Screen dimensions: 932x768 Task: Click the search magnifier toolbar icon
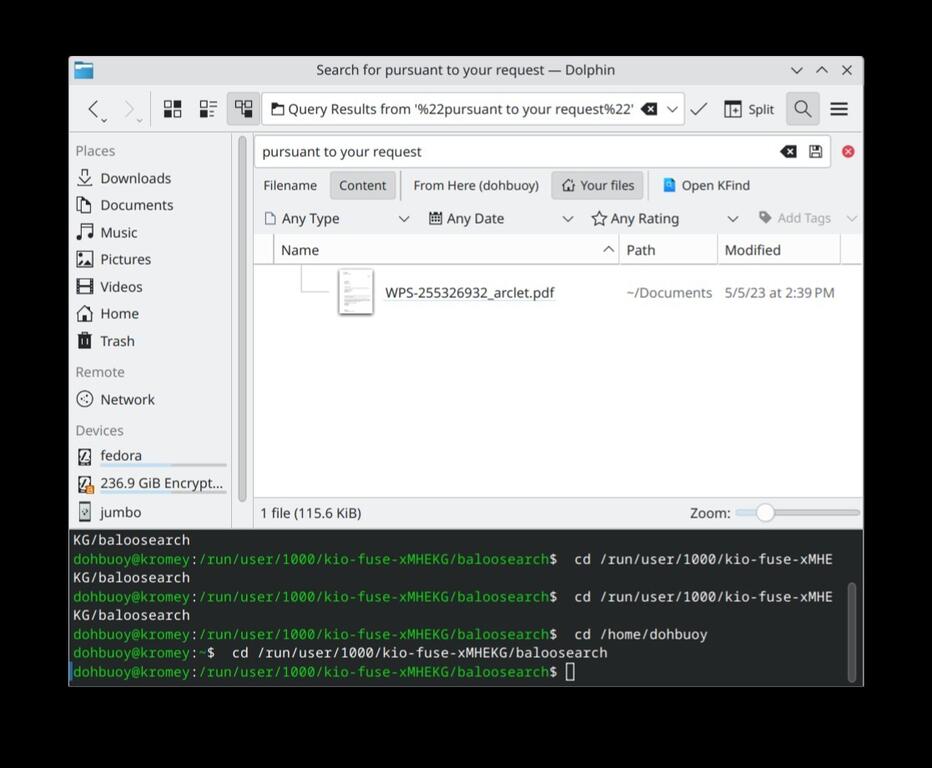(802, 109)
